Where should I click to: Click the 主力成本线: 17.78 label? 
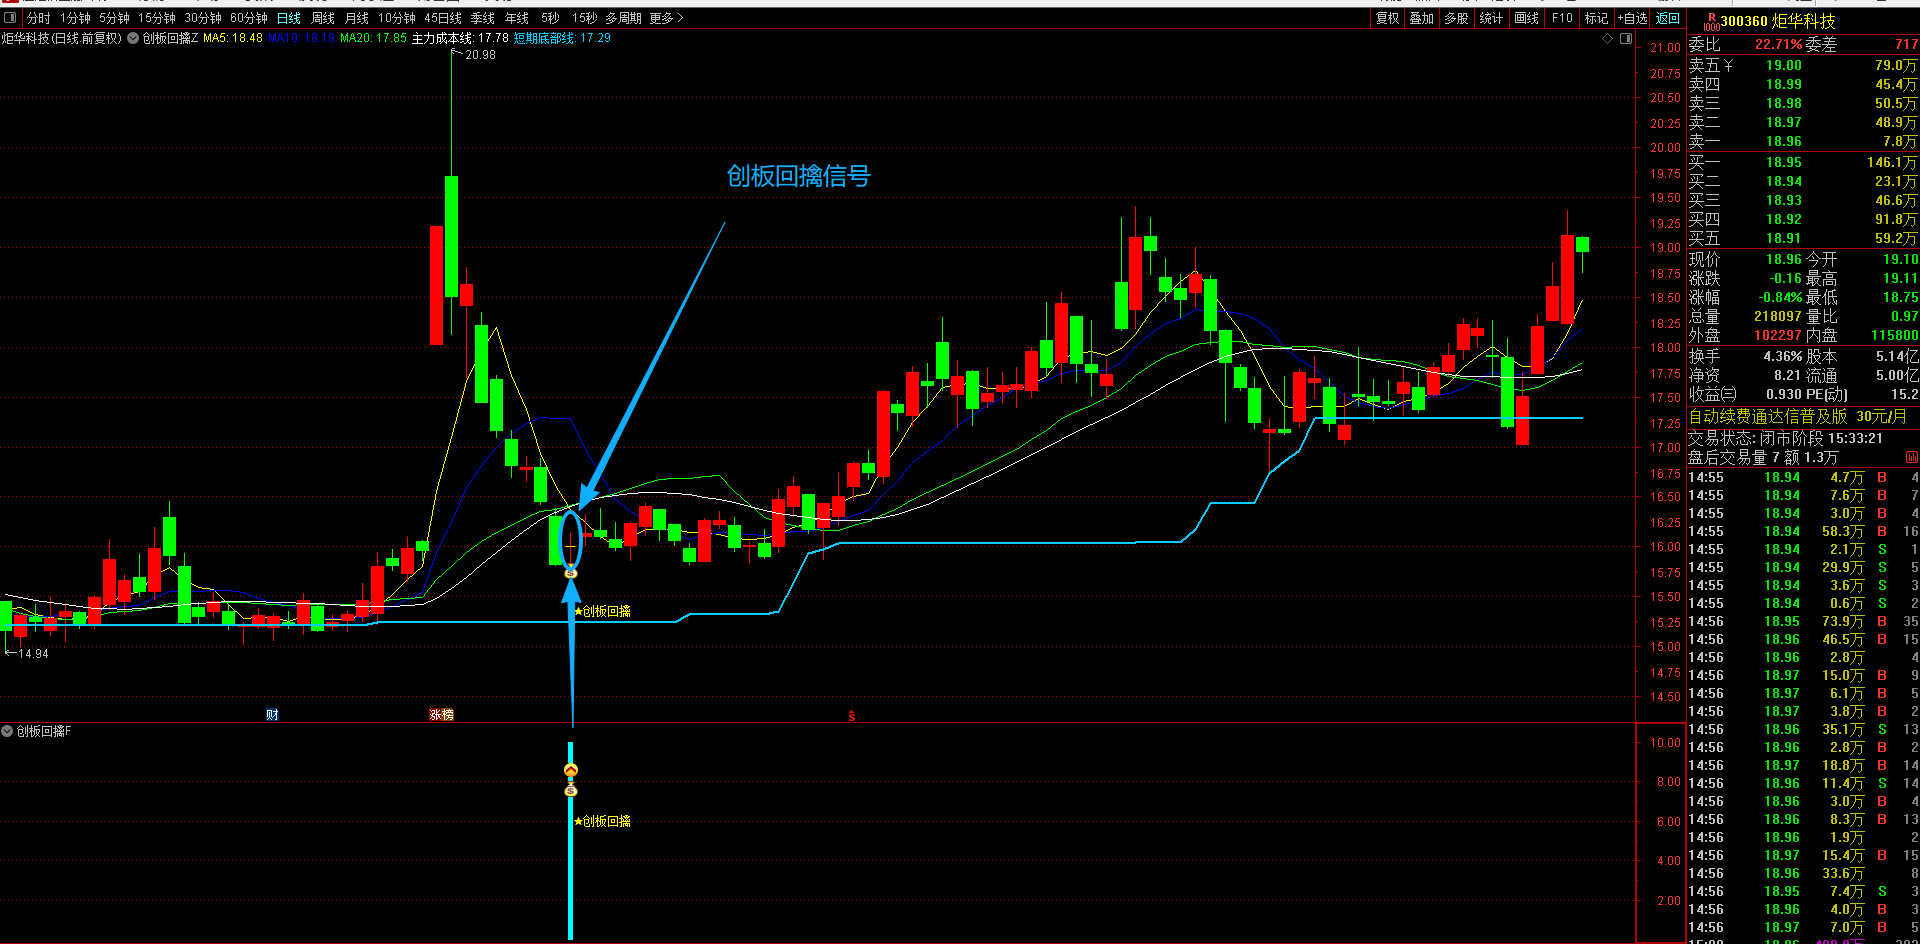(460, 38)
